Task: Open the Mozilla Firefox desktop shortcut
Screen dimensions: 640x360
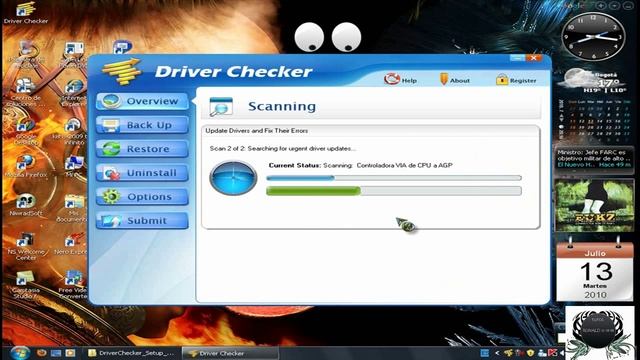Action: click(x=25, y=166)
